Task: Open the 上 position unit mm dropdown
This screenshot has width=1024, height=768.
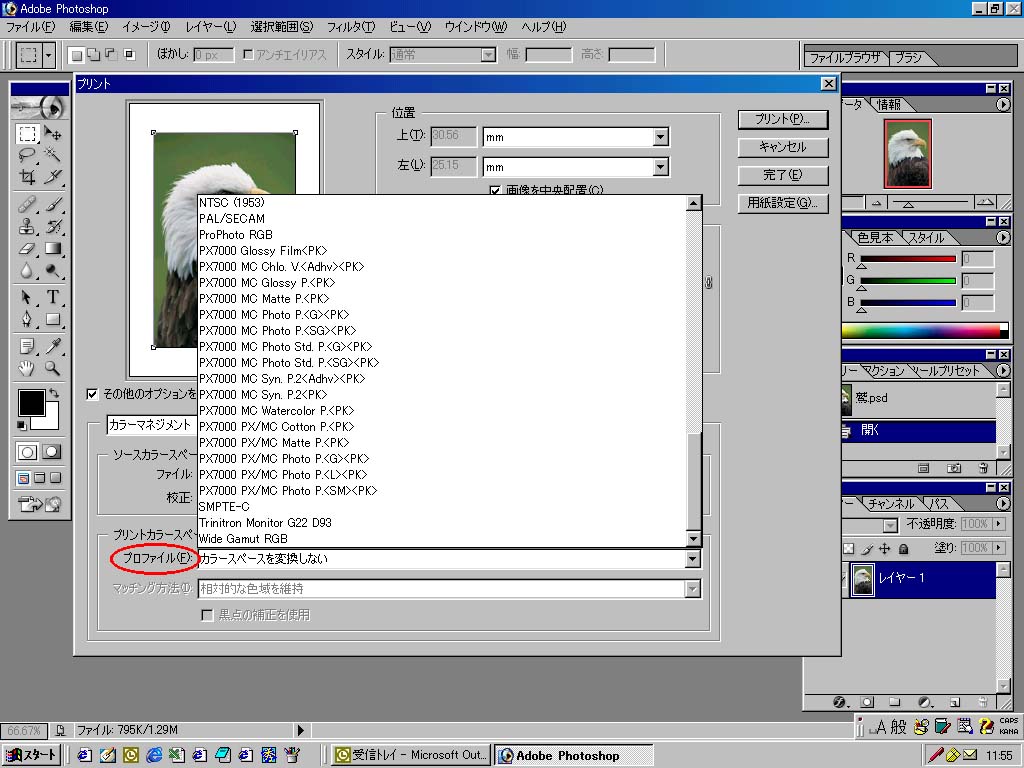Action: (x=660, y=137)
